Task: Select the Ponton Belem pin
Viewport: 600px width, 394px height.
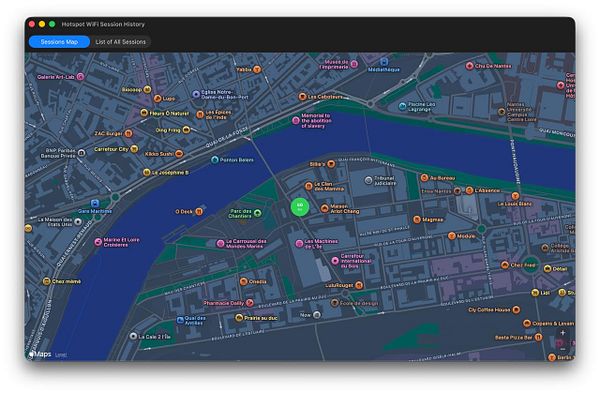Action: (215, 160)
